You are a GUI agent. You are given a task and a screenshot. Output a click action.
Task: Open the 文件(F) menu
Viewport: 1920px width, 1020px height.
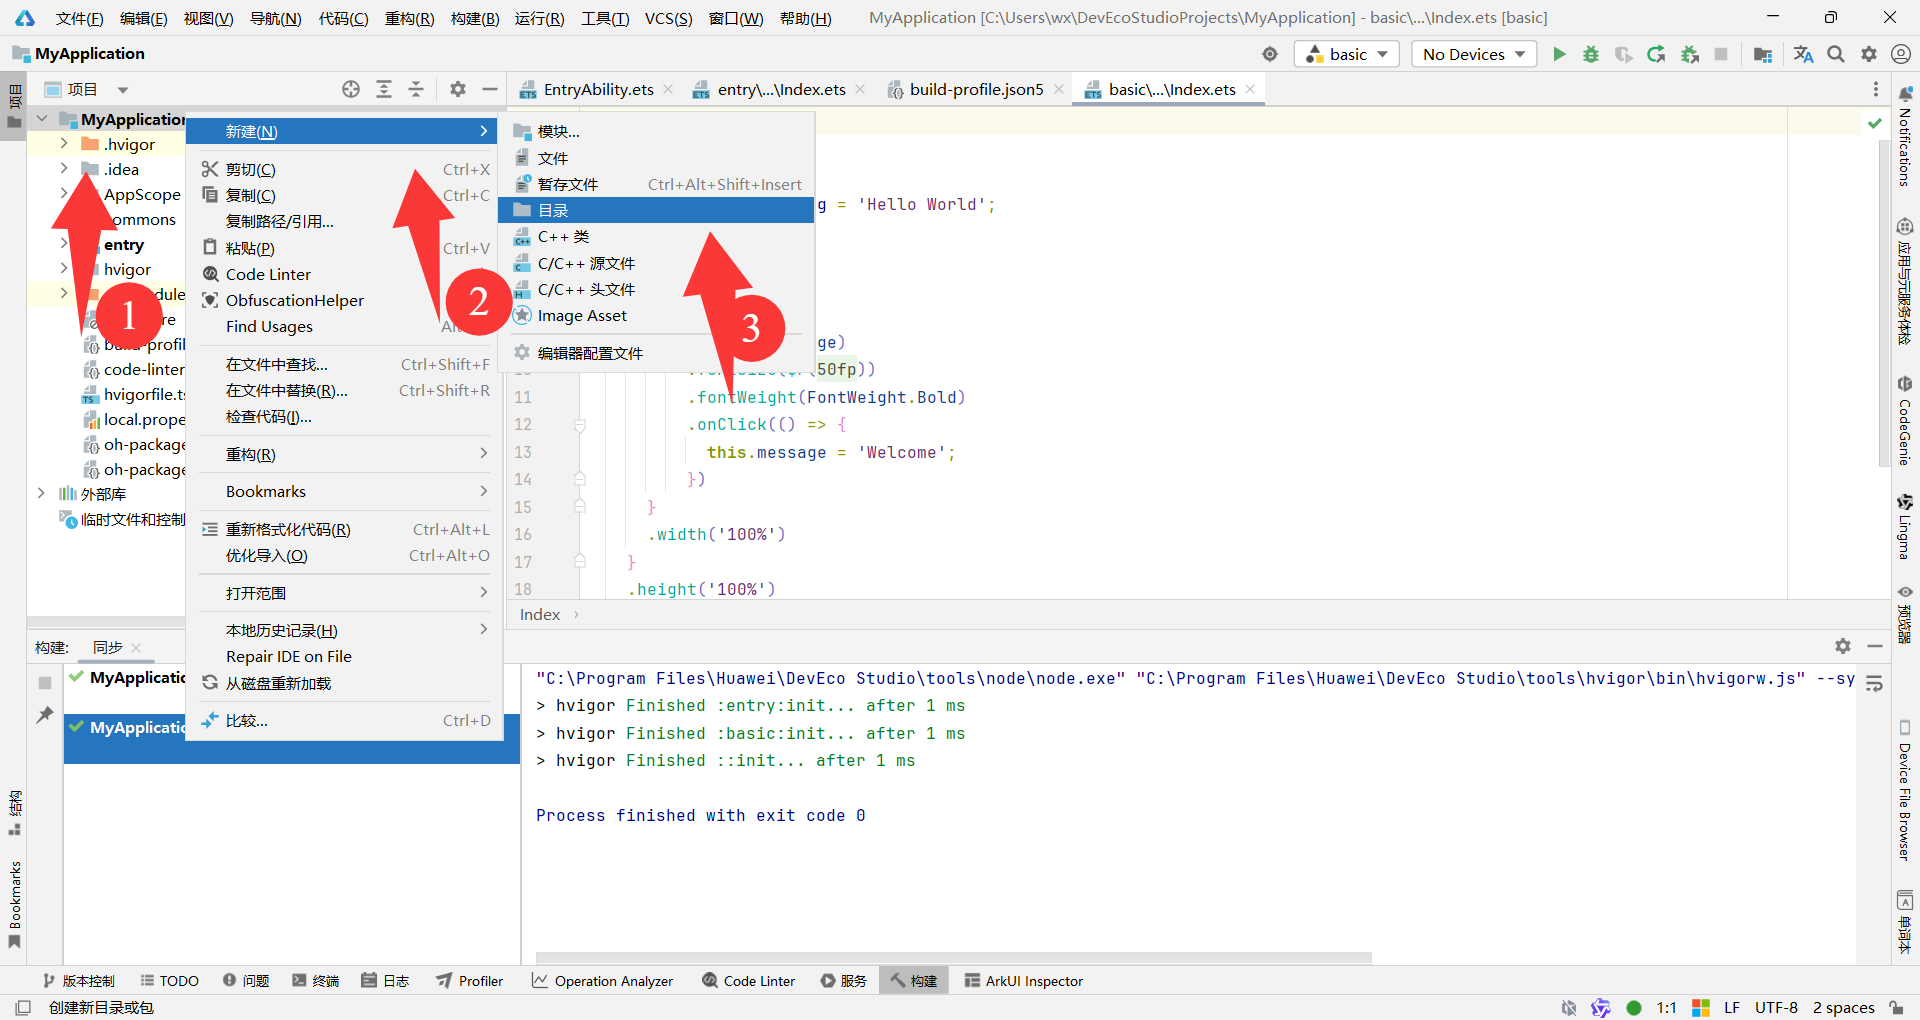point(79,18)
